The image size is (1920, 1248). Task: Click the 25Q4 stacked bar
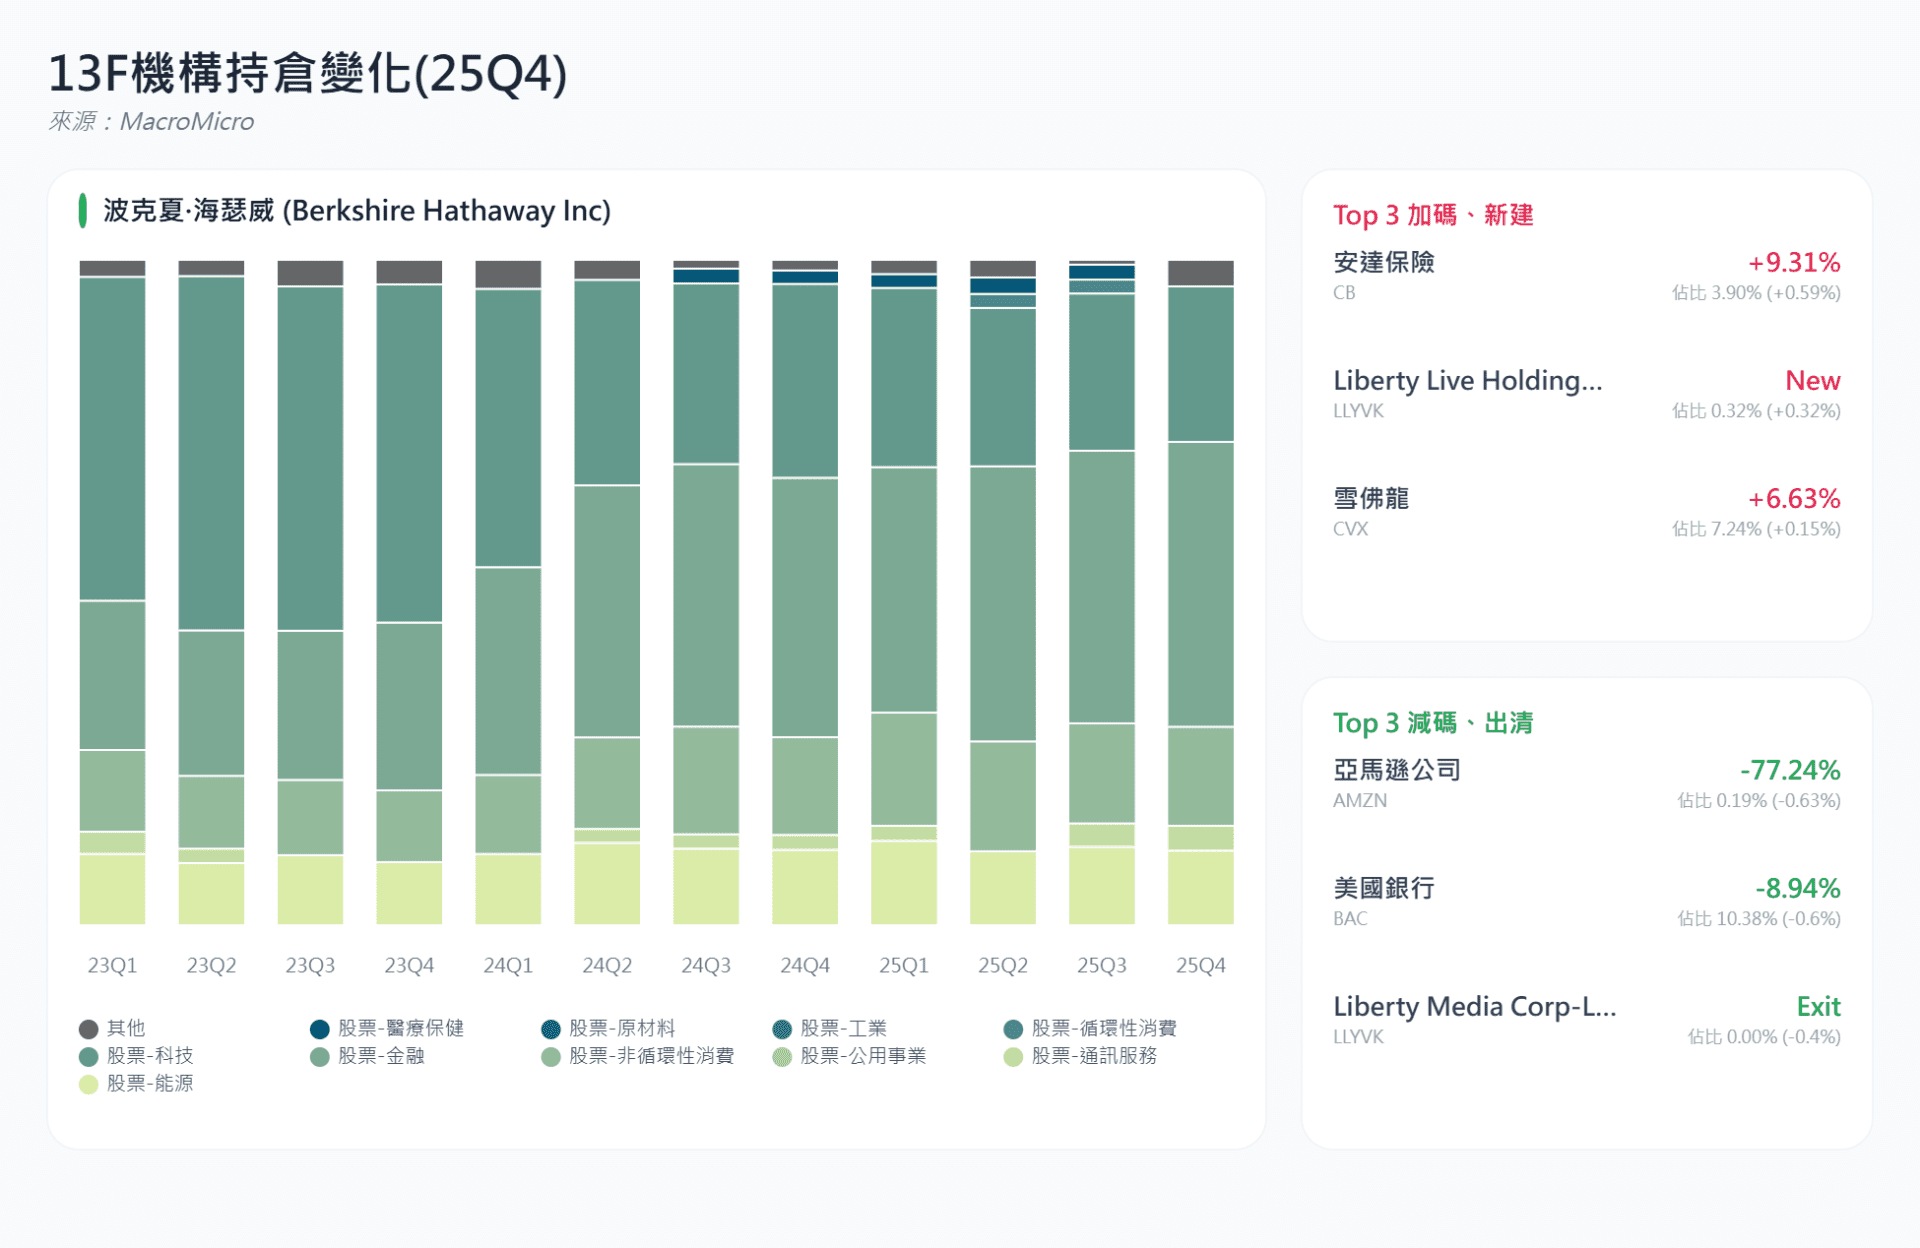tap(1200, 590)
